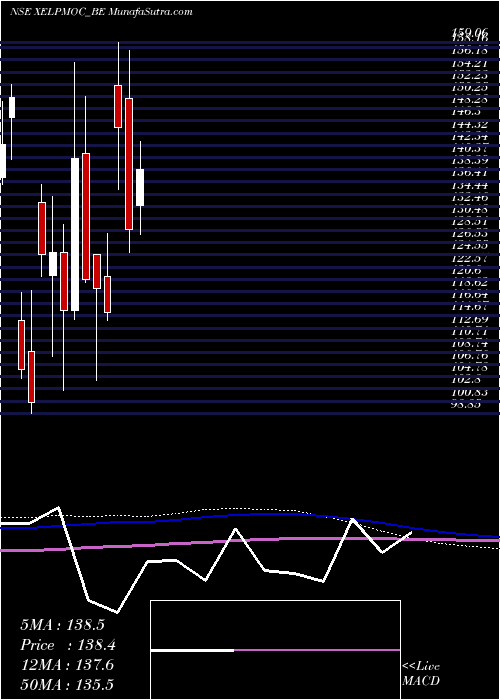Click the 146.3 price axis label

pyautogui.click(x=465, y=112)
